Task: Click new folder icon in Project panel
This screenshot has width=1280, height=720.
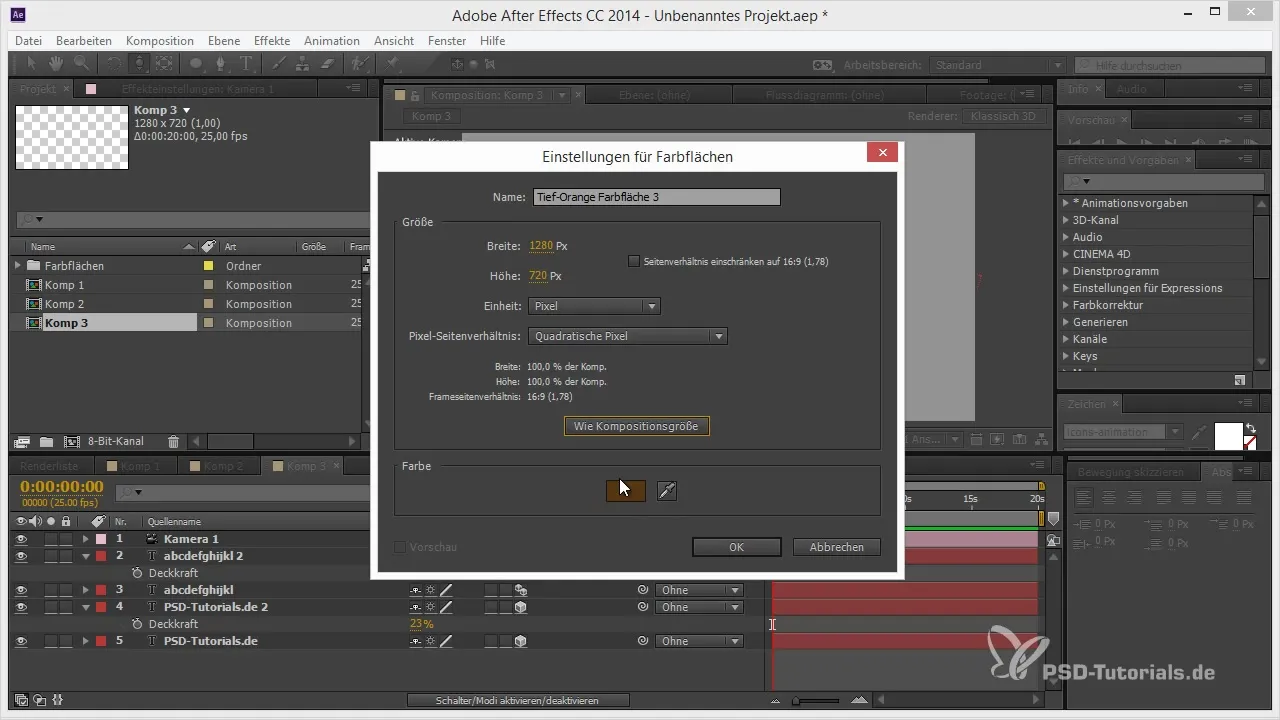Action: click(47, 441)
